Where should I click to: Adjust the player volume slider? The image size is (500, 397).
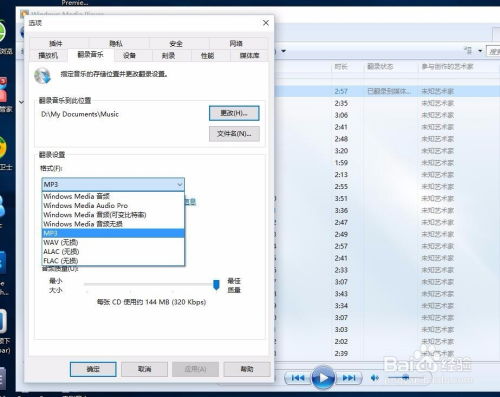406,377
